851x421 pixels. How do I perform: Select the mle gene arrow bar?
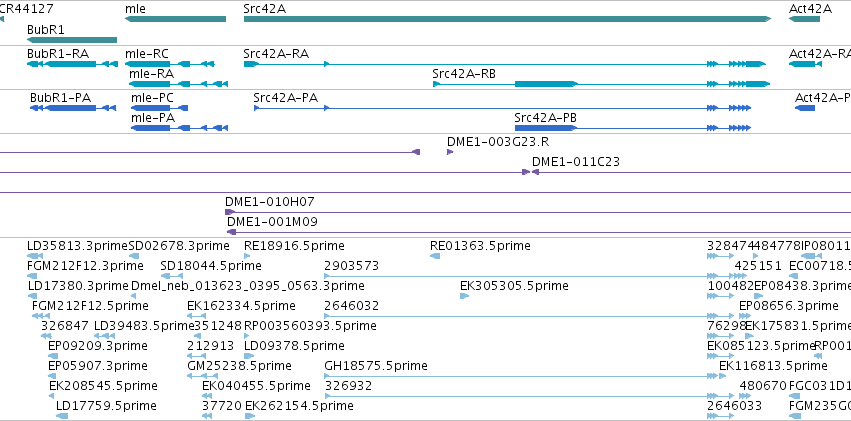click(x=175, y=19)
